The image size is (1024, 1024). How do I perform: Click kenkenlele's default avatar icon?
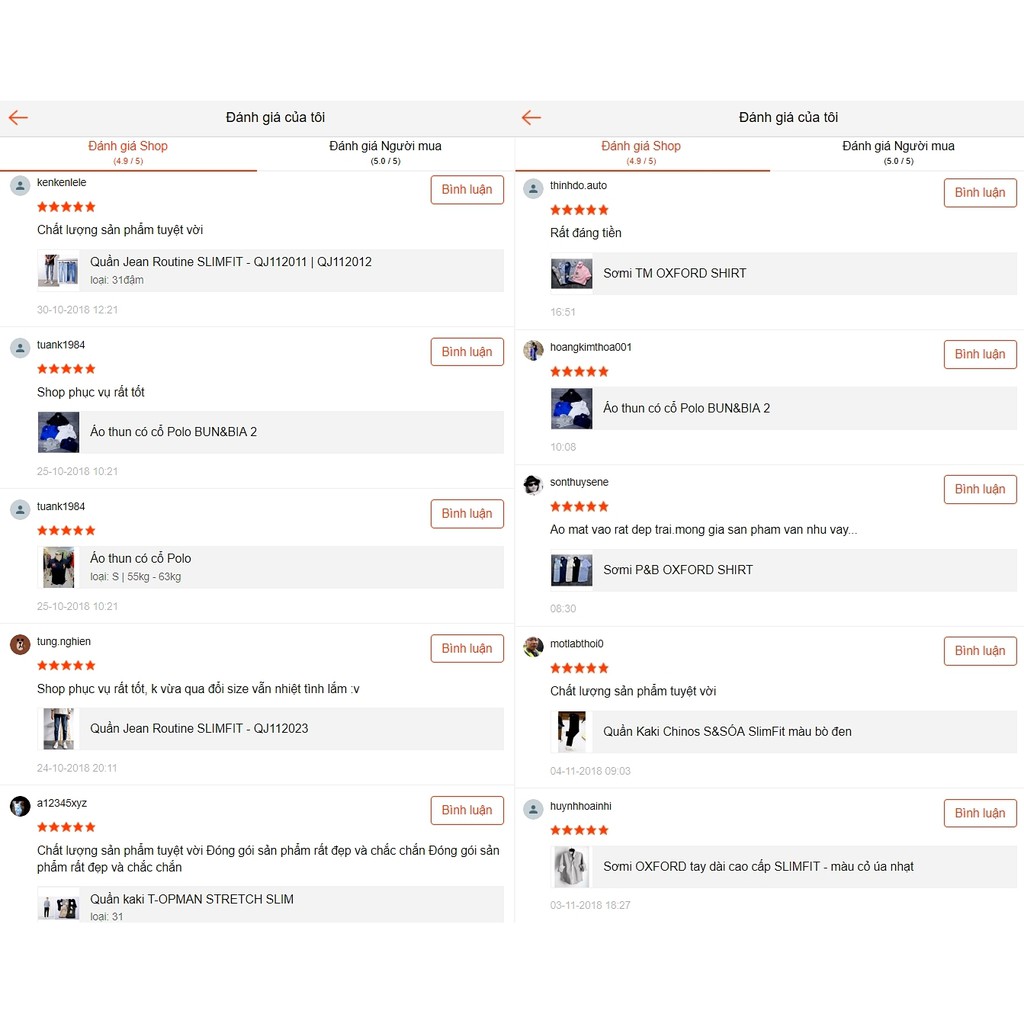tap(20, 185)
